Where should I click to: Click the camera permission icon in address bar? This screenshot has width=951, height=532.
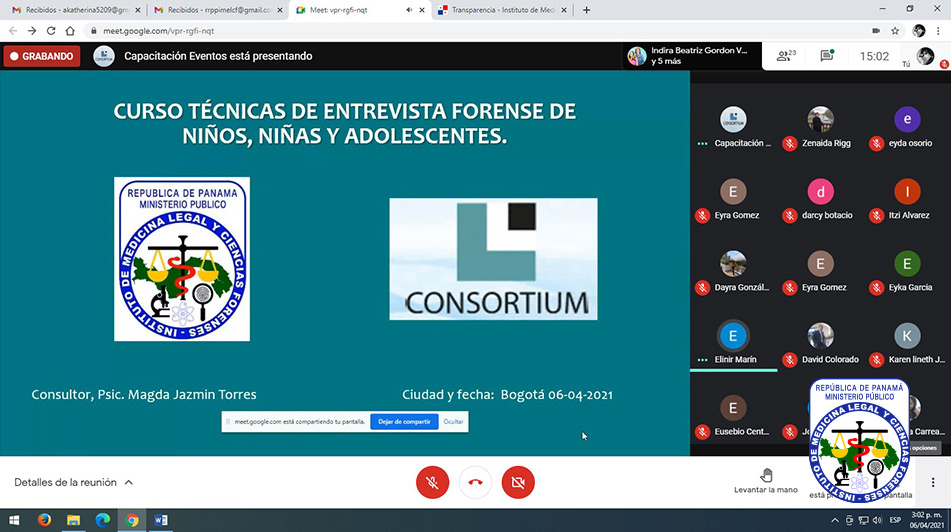(x=876, y=30)
